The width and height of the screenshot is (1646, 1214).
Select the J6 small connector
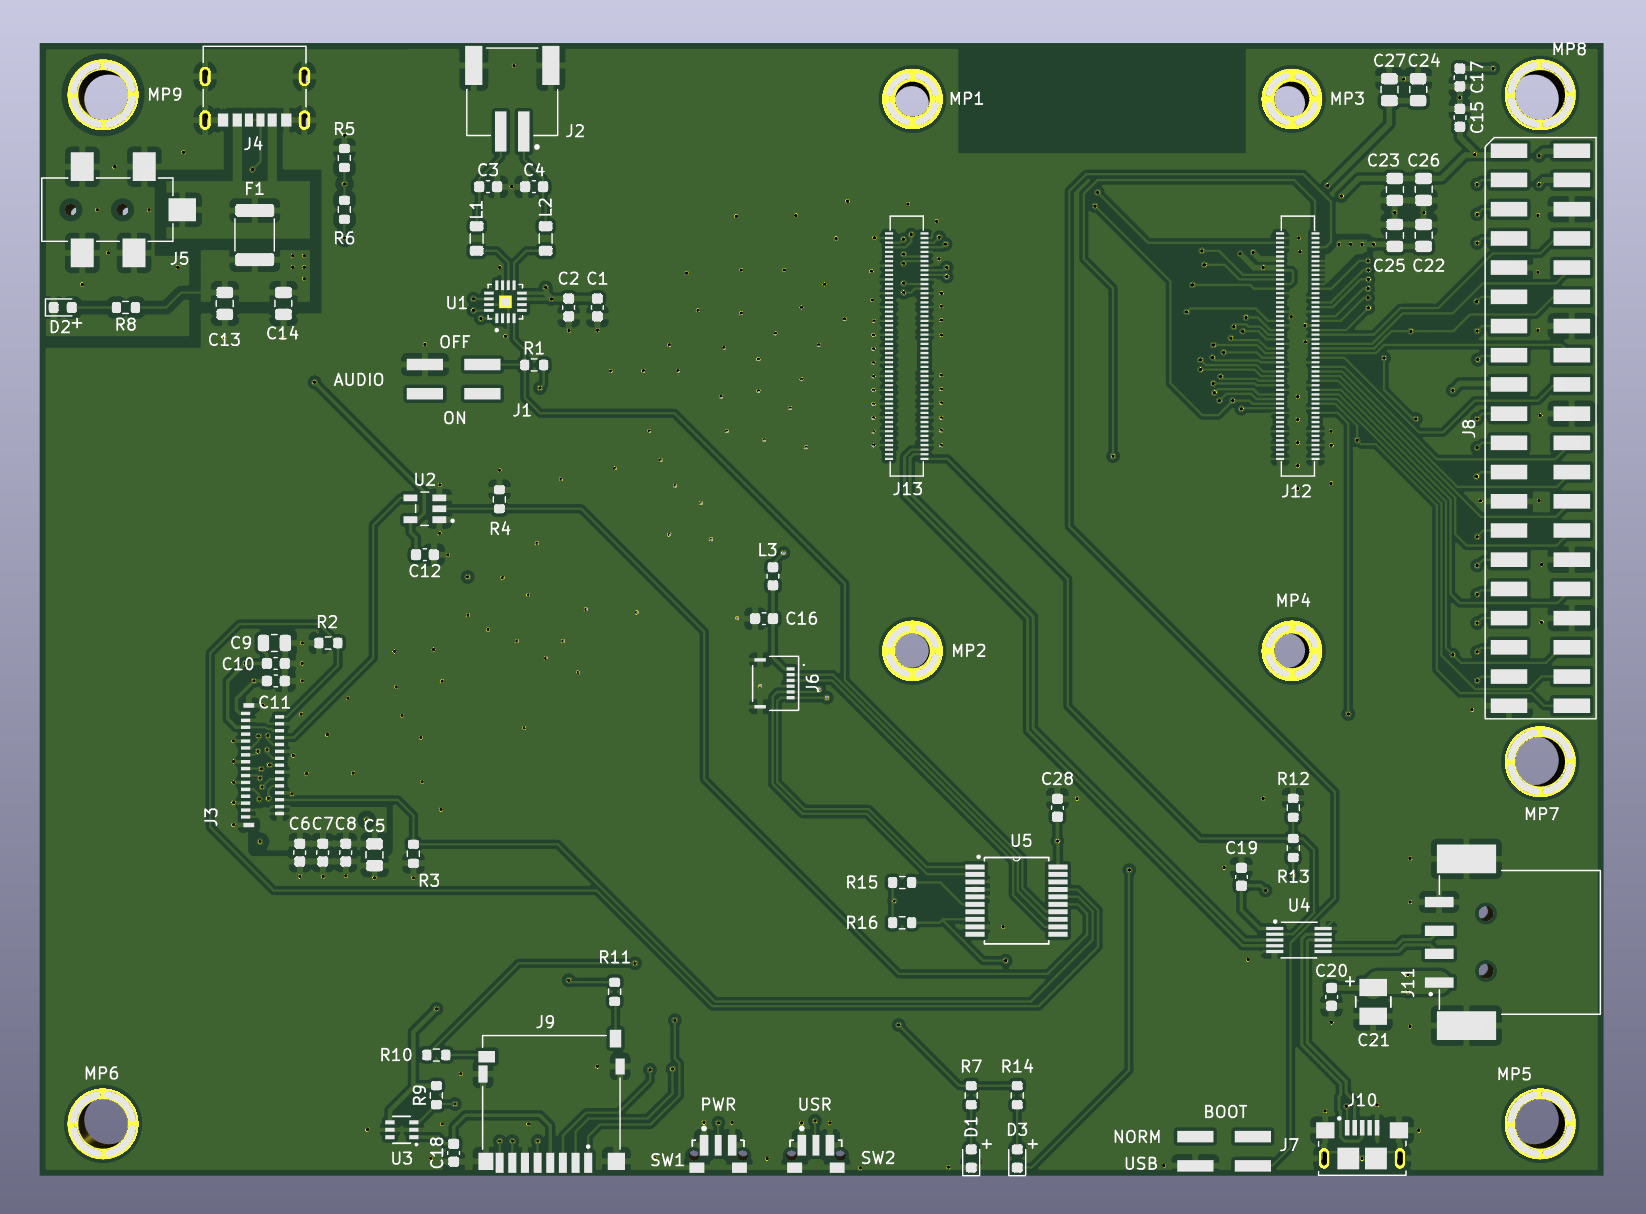(x=775, y=683)
